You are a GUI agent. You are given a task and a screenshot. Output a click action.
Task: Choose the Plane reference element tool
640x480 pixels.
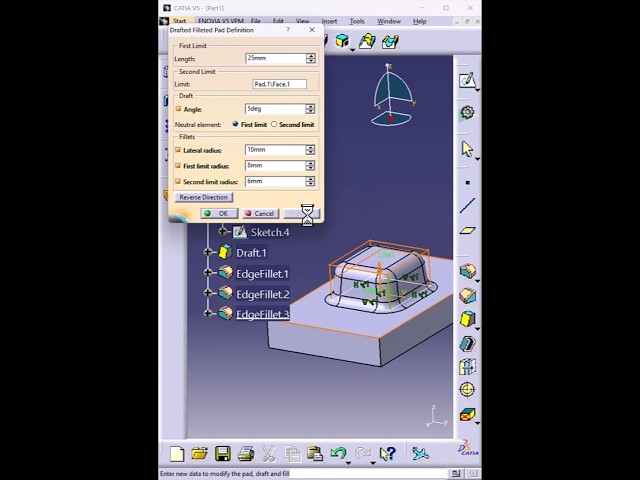(467, 231)
